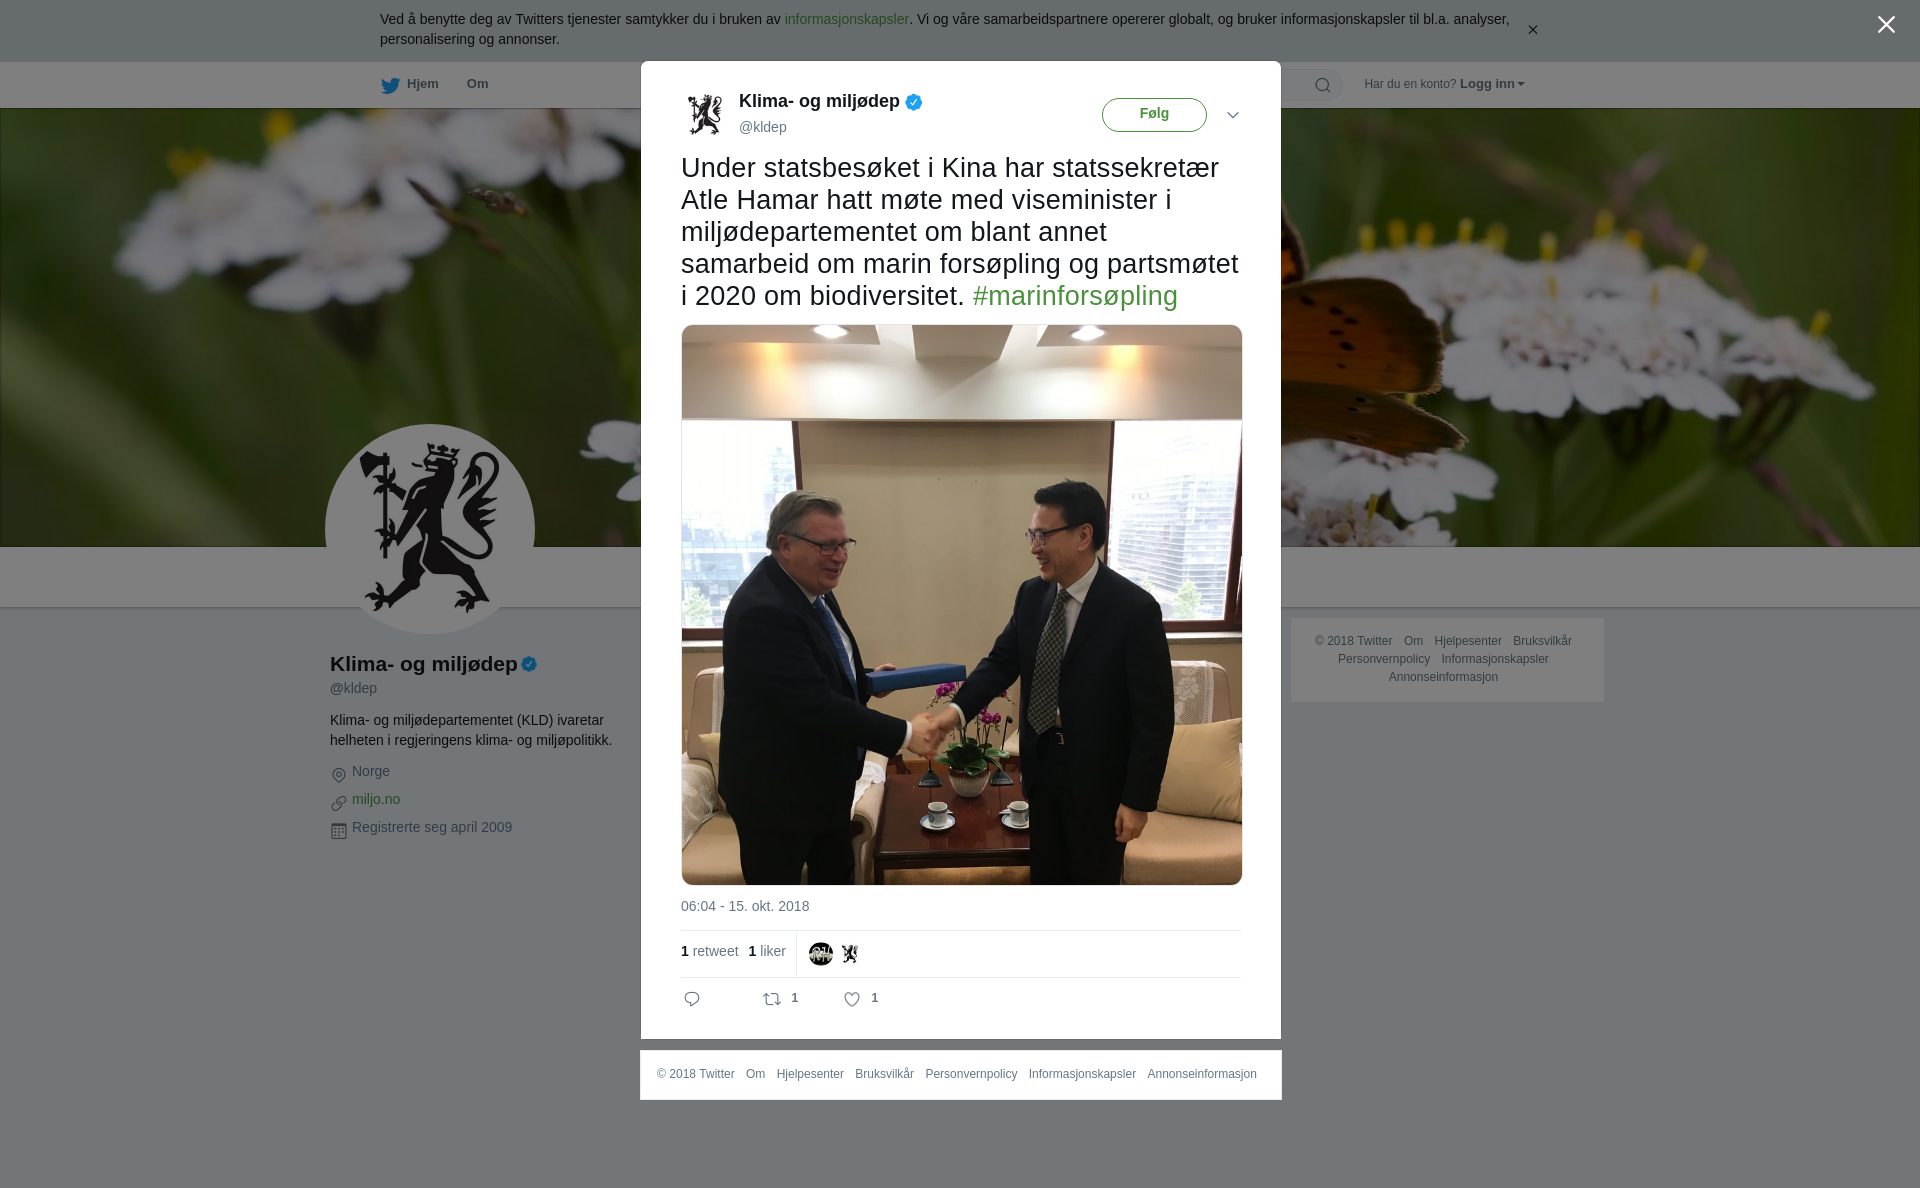Open the second liker's lion avatar
Viewport: 1920px width, 1188px height.
[x=850, y=954]
